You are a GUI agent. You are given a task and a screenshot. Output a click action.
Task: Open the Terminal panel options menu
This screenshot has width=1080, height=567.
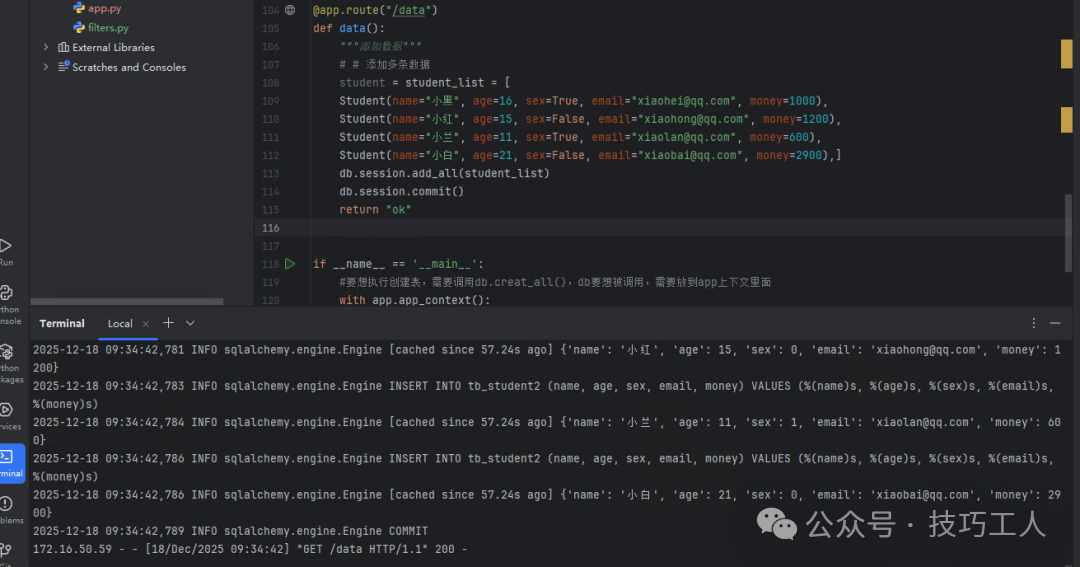click(x=1033, y=323)
